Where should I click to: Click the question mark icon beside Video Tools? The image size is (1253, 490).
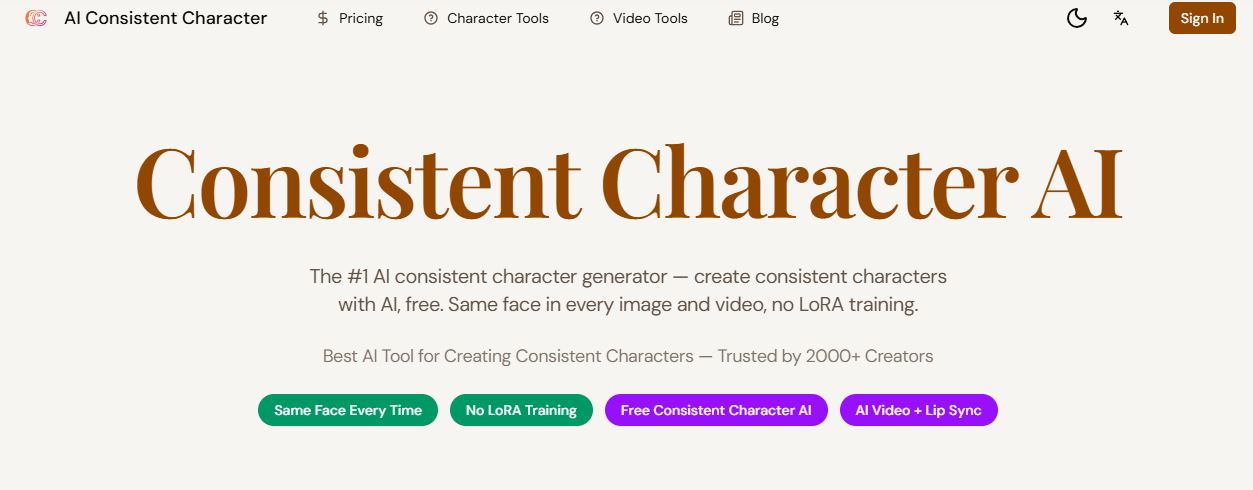click(x=597, y=18)
